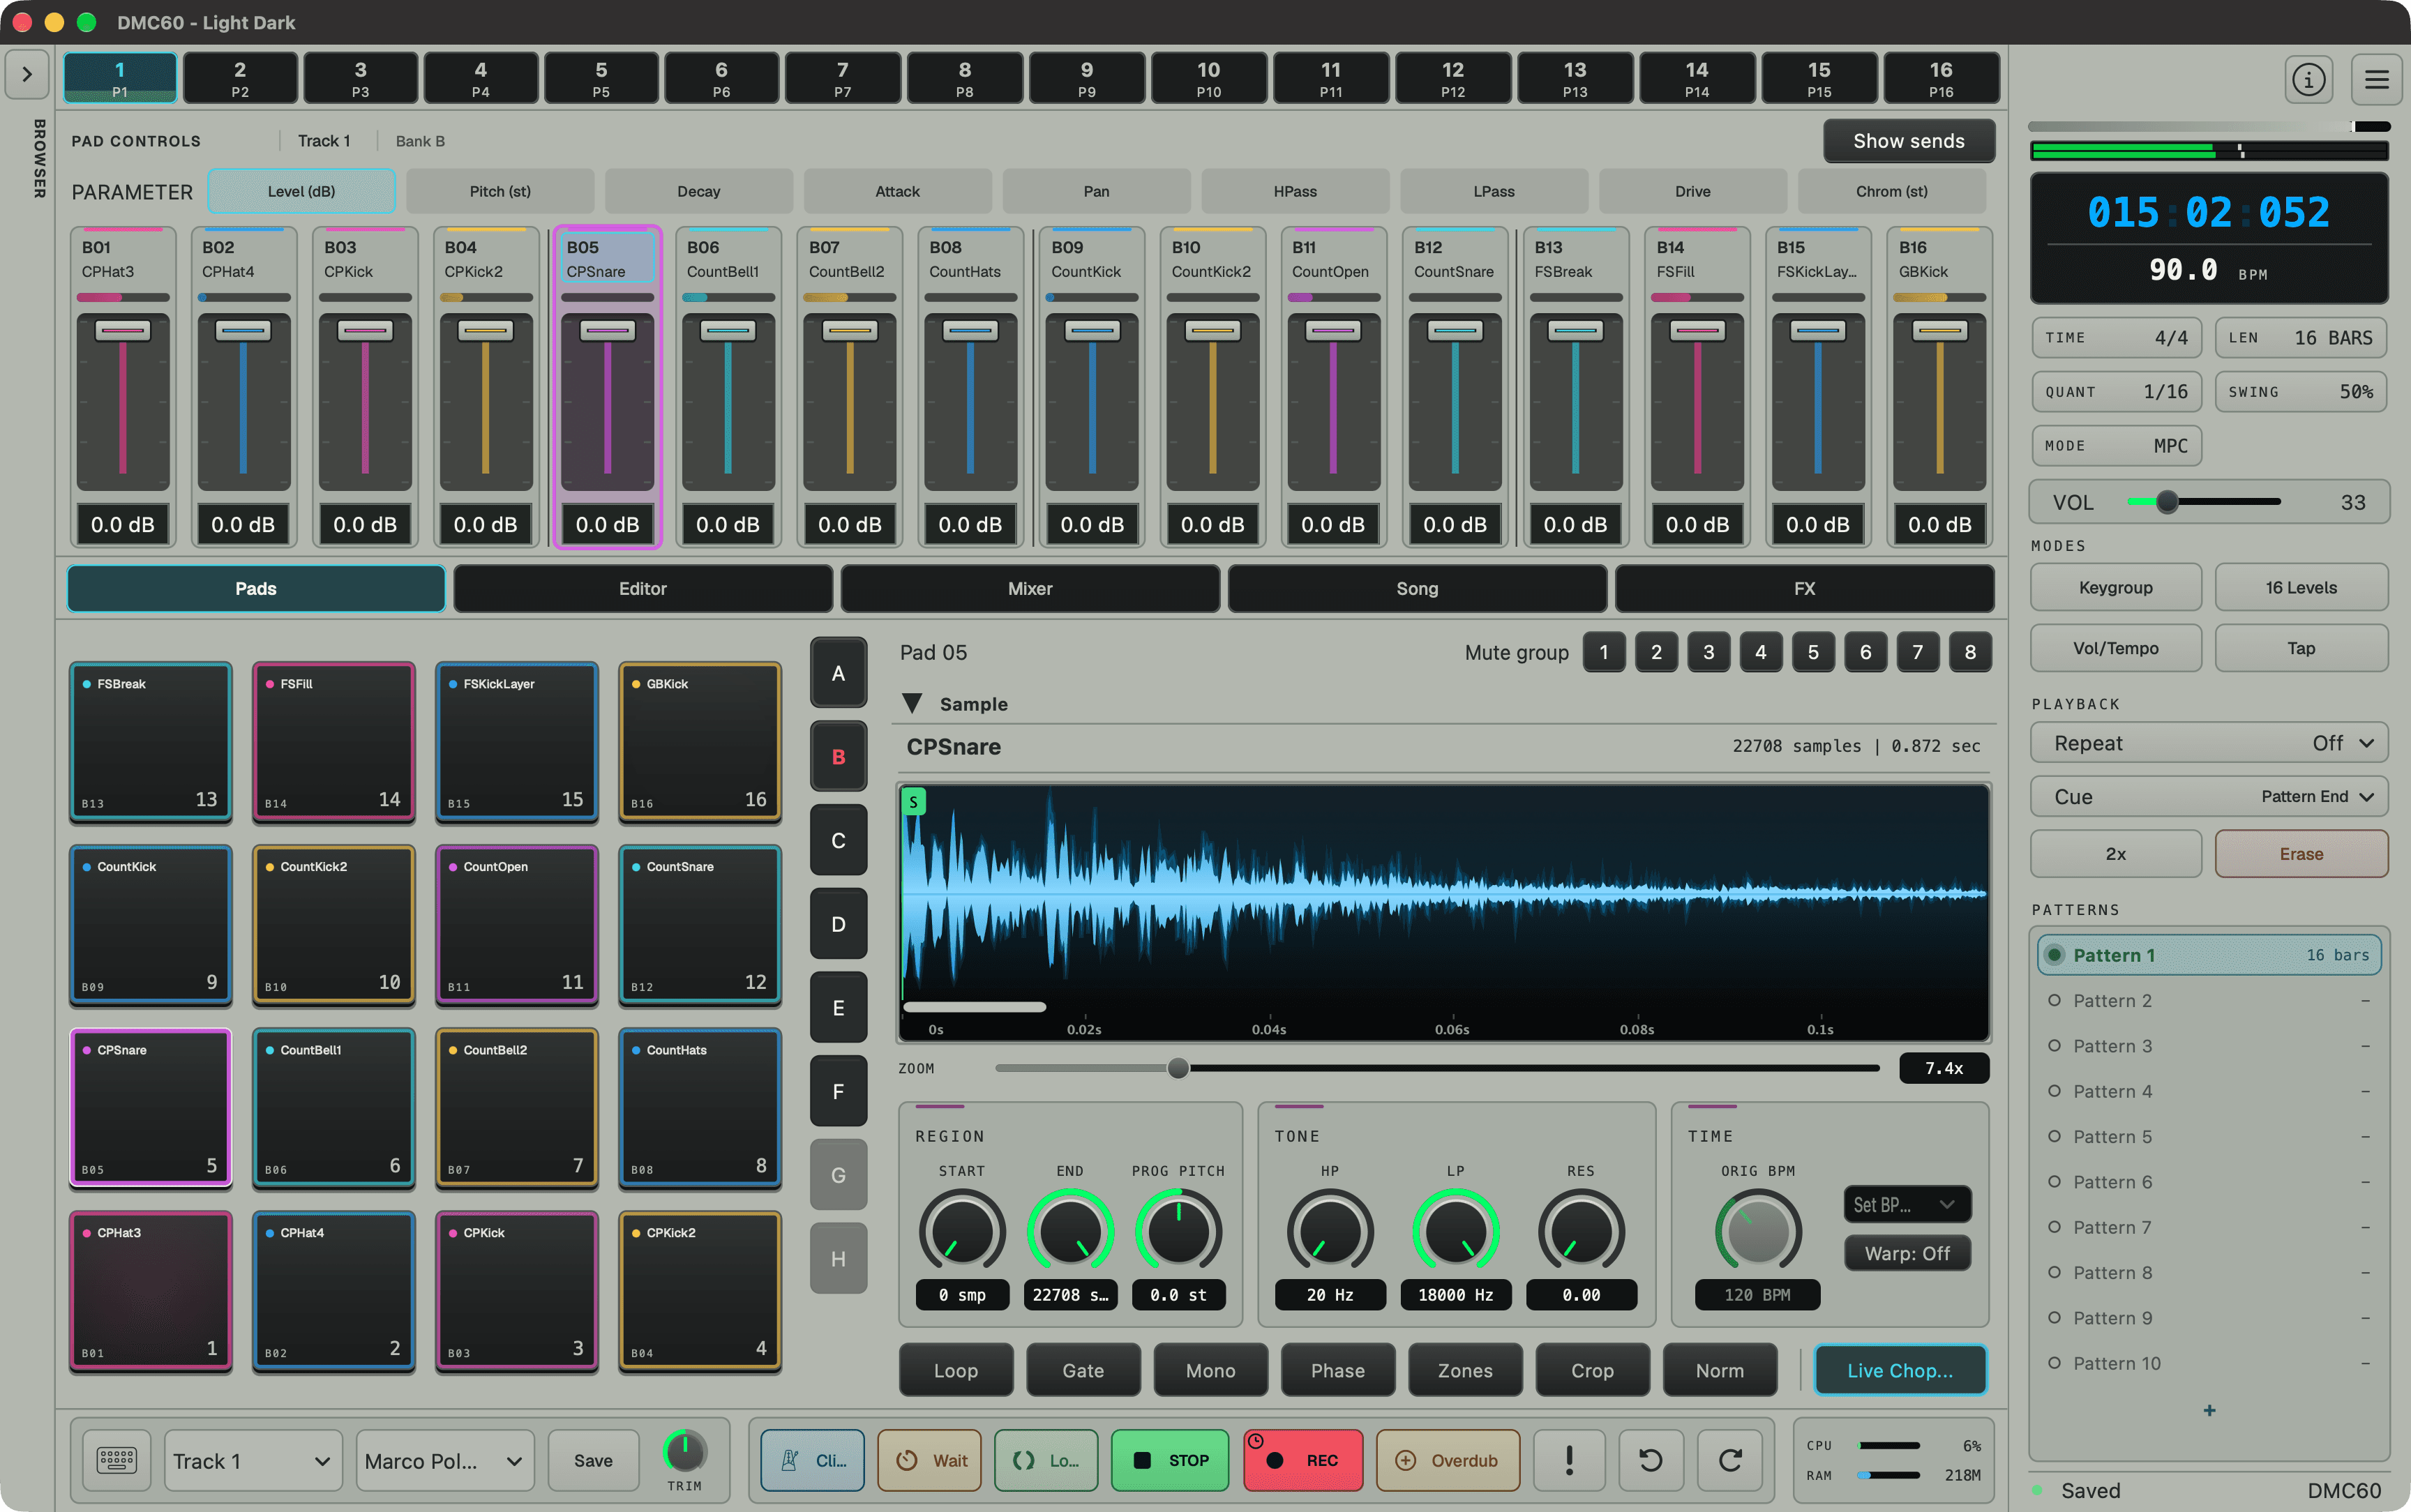Open the Cue Pattern End dropdown
Screen dimensions: 2411x1512
(x=2209, y=797)
